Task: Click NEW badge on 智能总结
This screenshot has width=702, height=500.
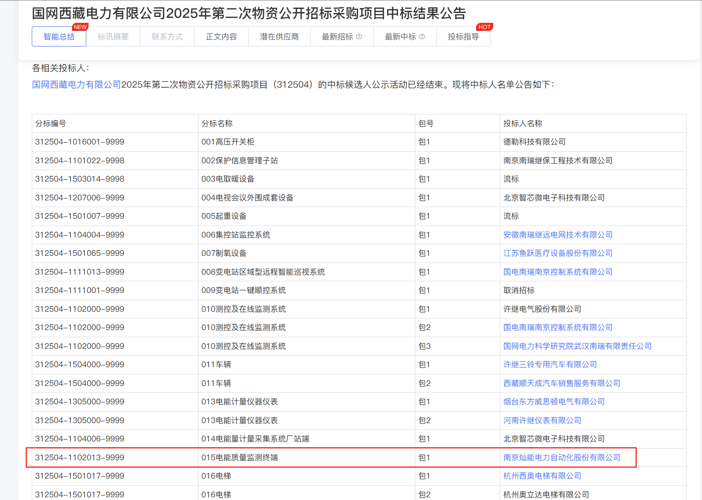Action: [80, 27]
